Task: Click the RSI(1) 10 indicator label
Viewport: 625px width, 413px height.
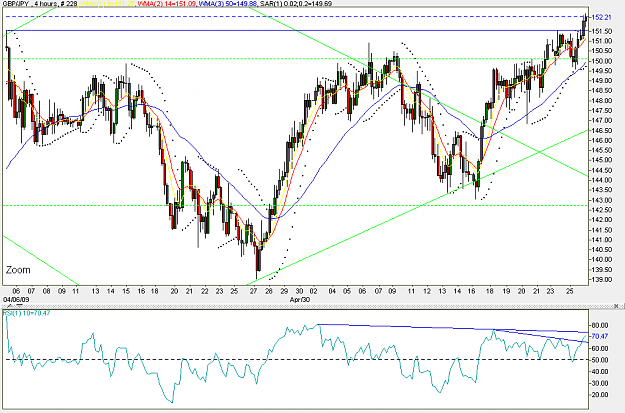Action: (x=27, y=313)
